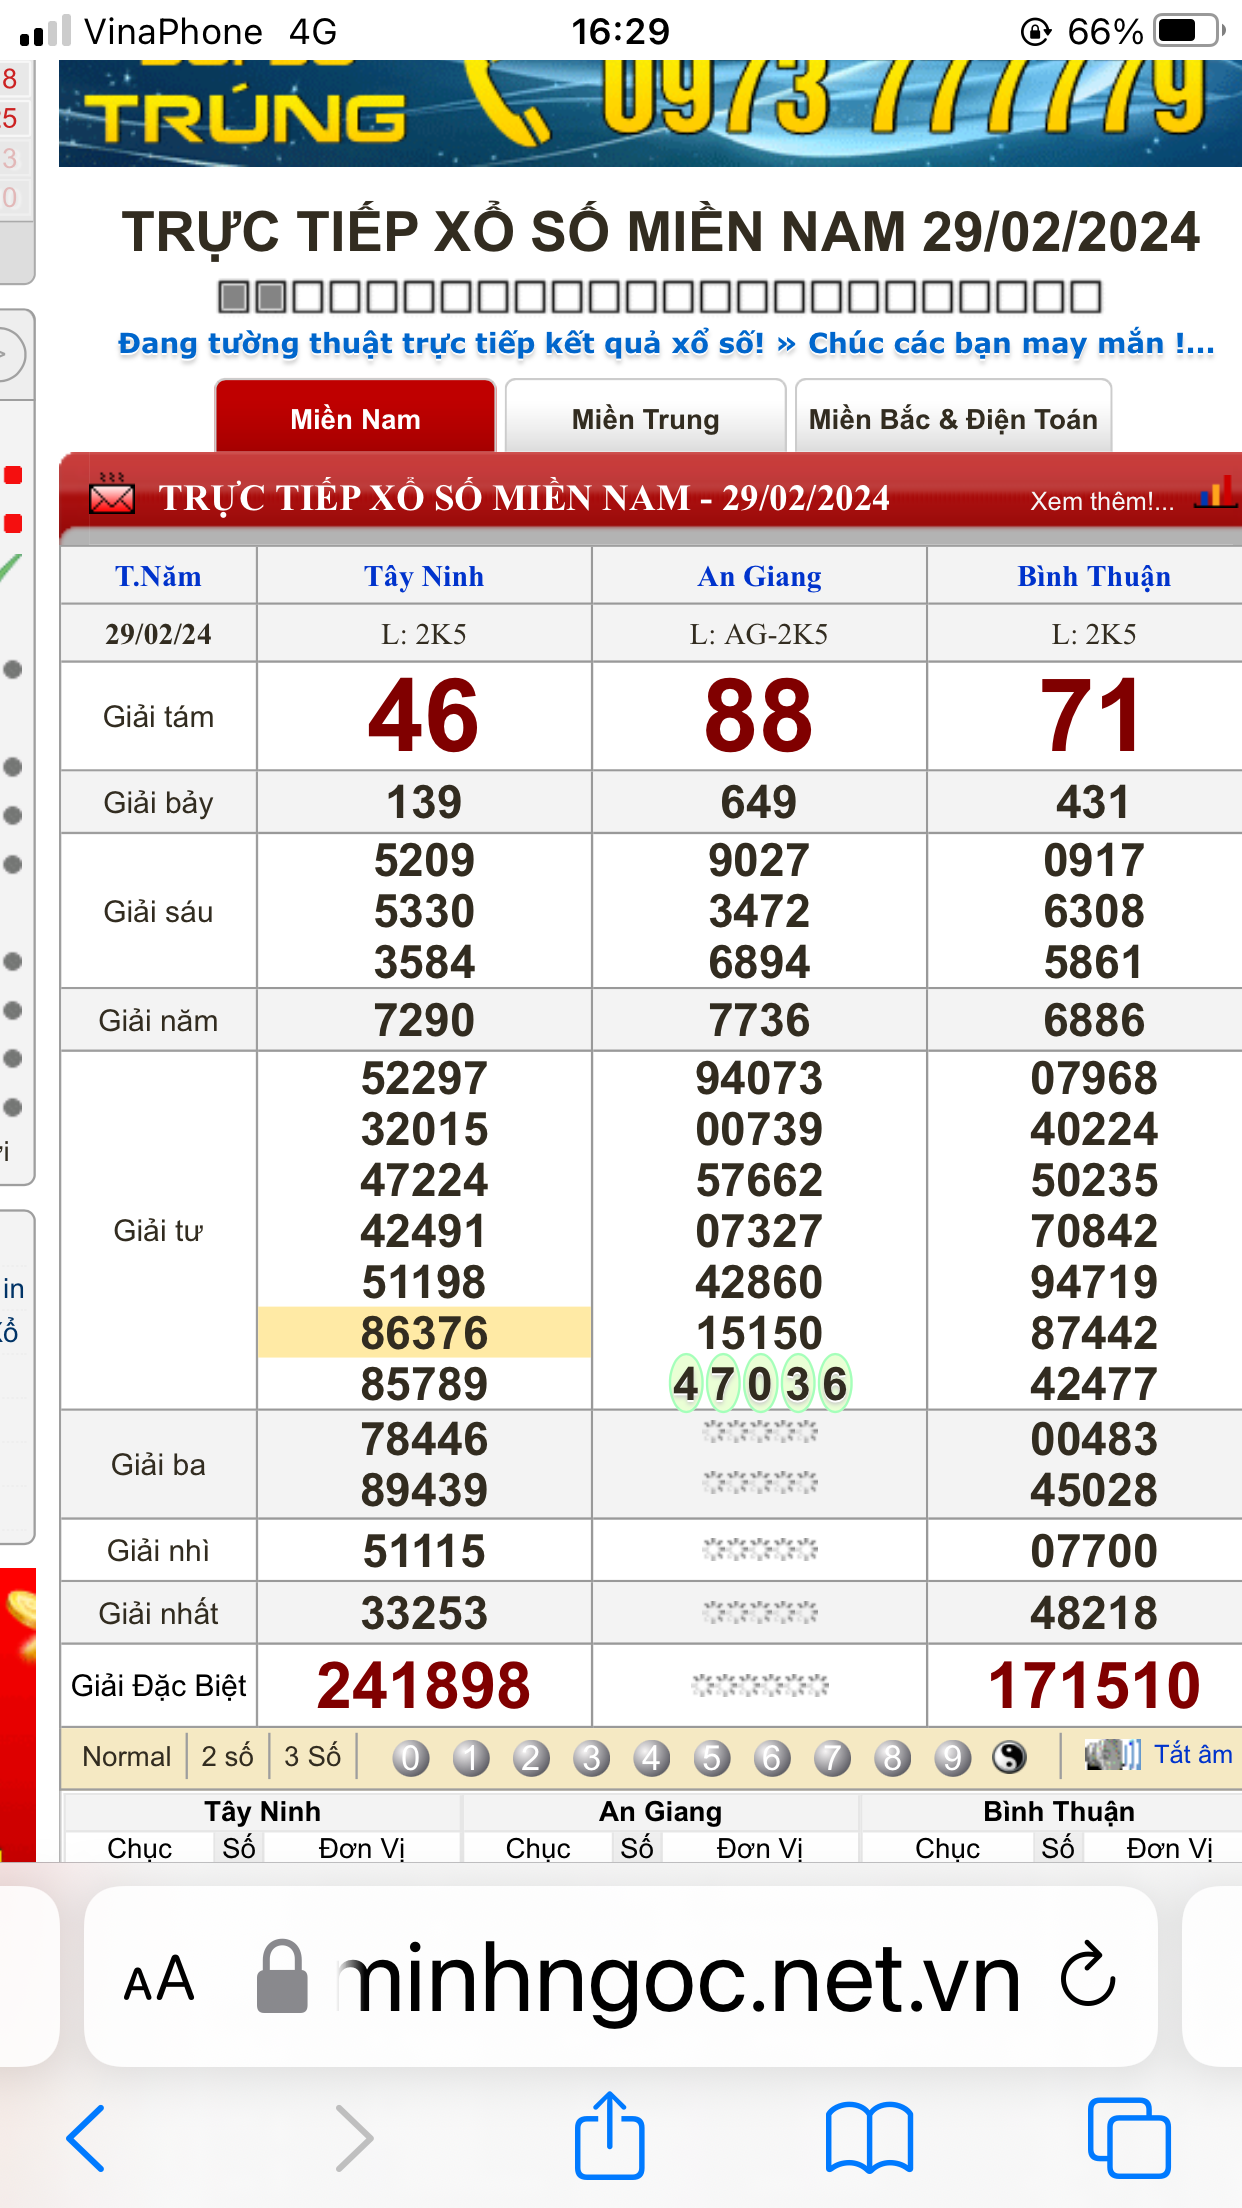Tap the page reload icon
Viewport: 1242px width, 2208px height.
[x=1087, y=1976]
